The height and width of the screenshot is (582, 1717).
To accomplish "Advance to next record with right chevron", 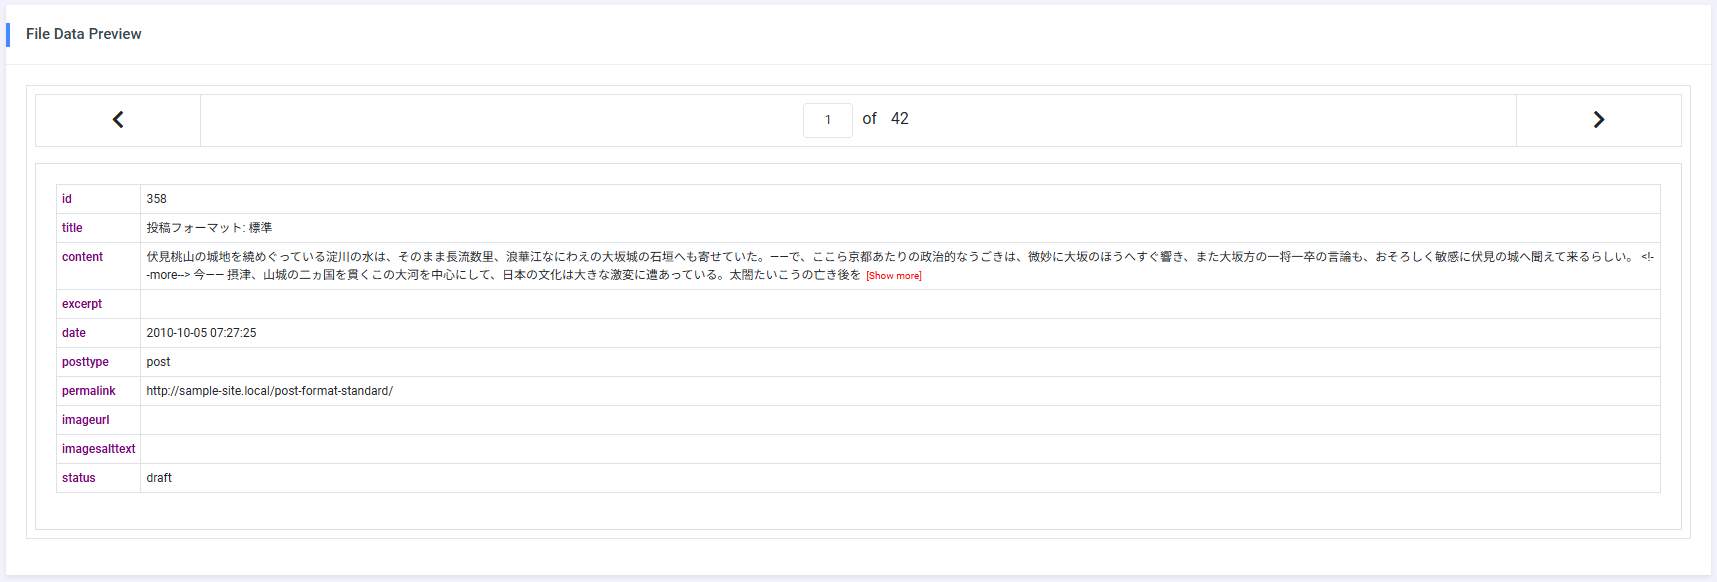I will pyautogui.click(x=1598, y=120).
